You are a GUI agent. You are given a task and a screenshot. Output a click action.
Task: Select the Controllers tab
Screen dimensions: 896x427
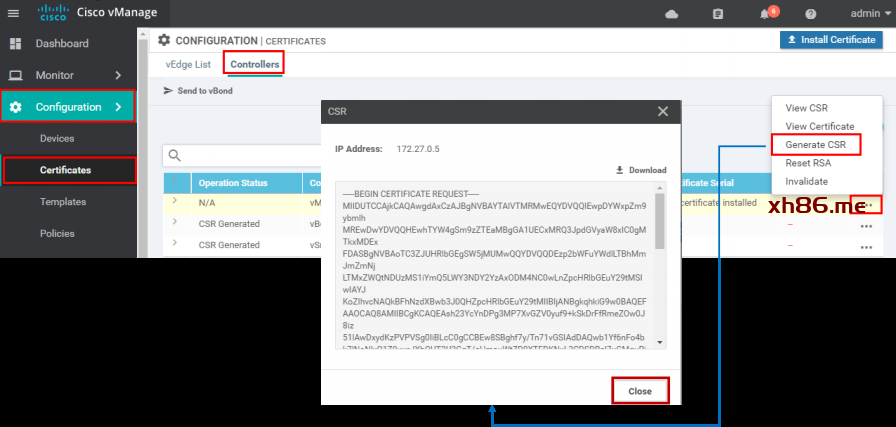pyautogui.click(x=254, y=64)
